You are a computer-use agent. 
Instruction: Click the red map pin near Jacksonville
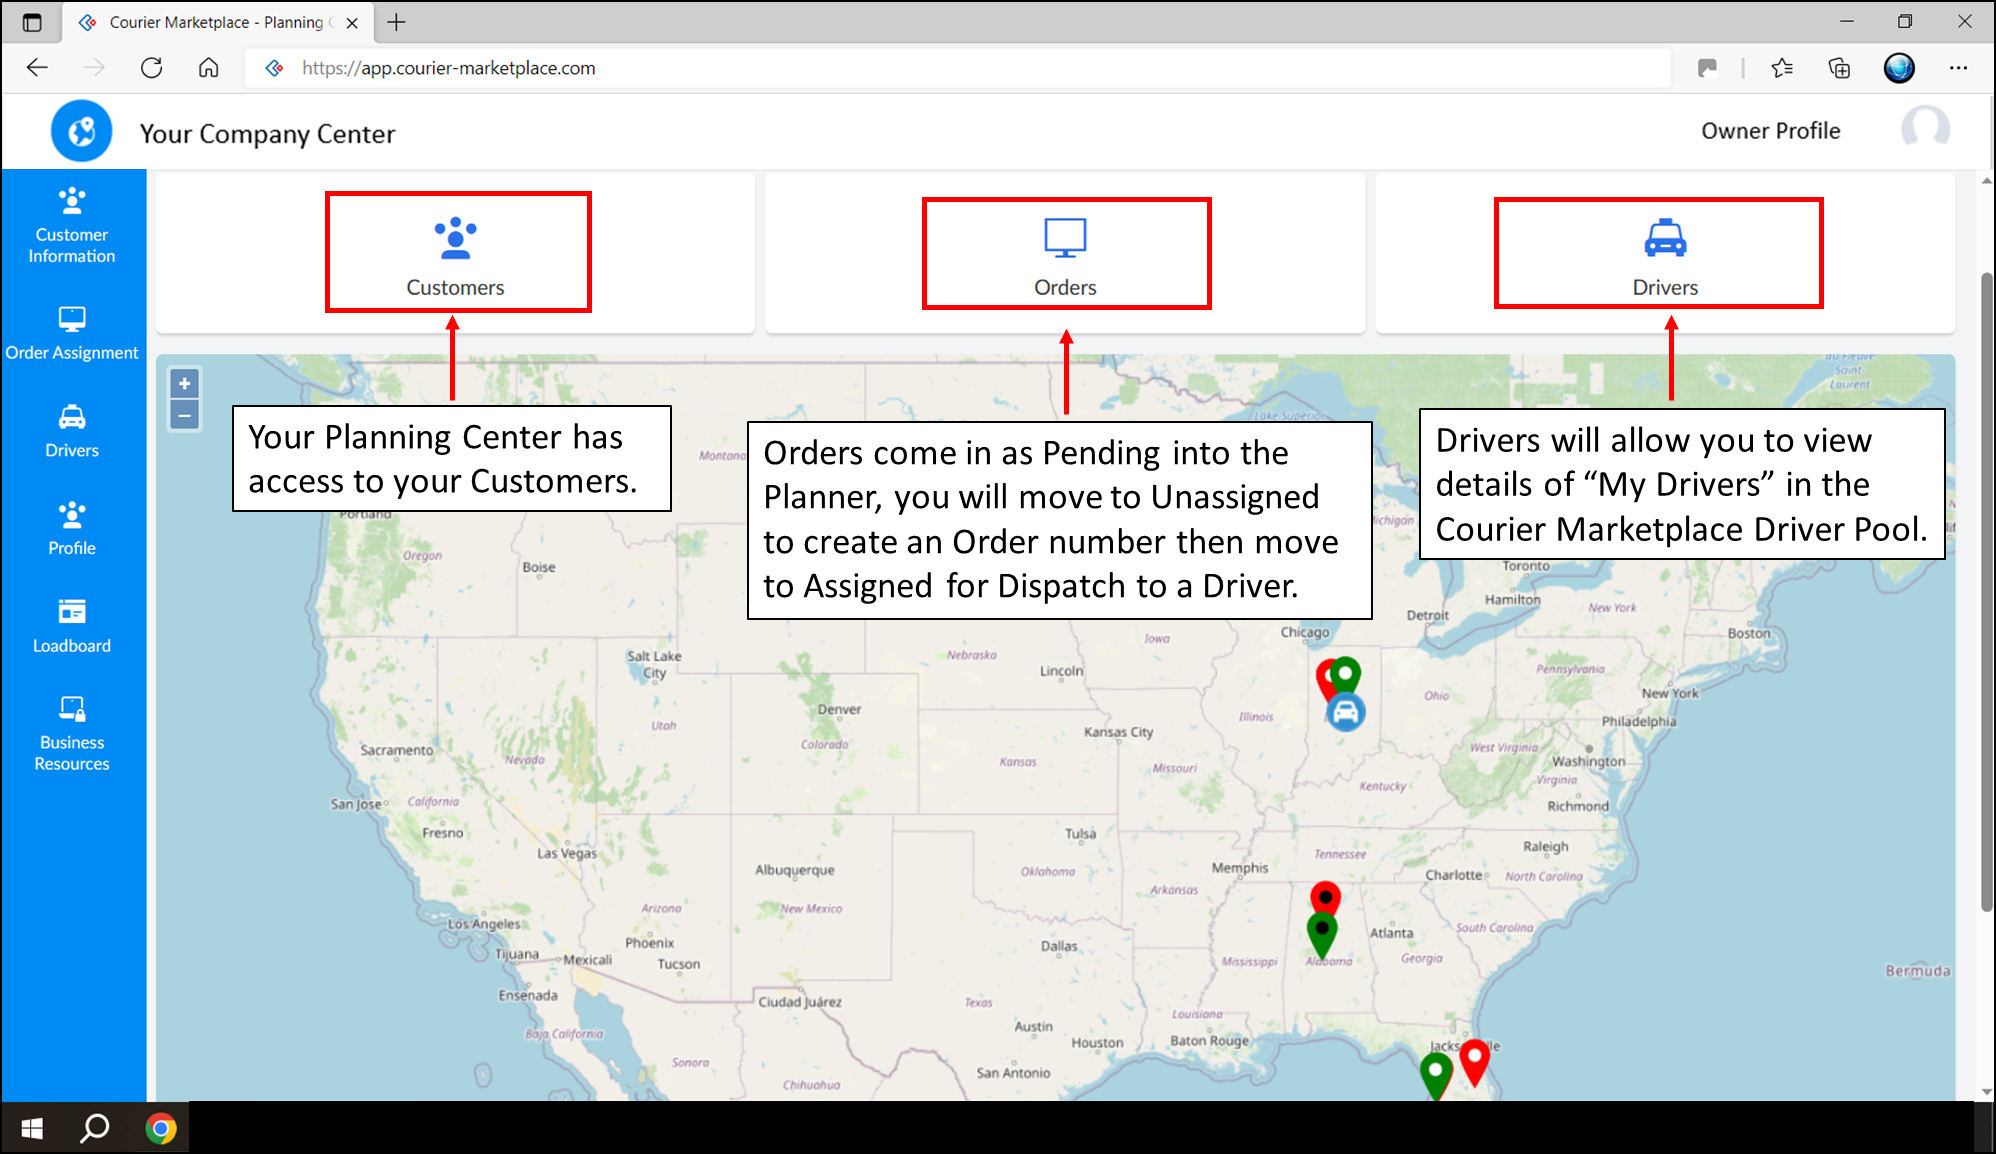click(x=1475, y=1061)
